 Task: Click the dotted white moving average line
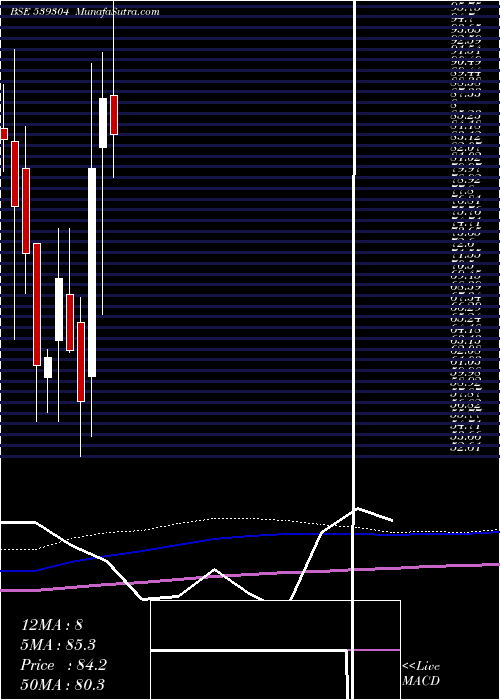tap(250, 519)
